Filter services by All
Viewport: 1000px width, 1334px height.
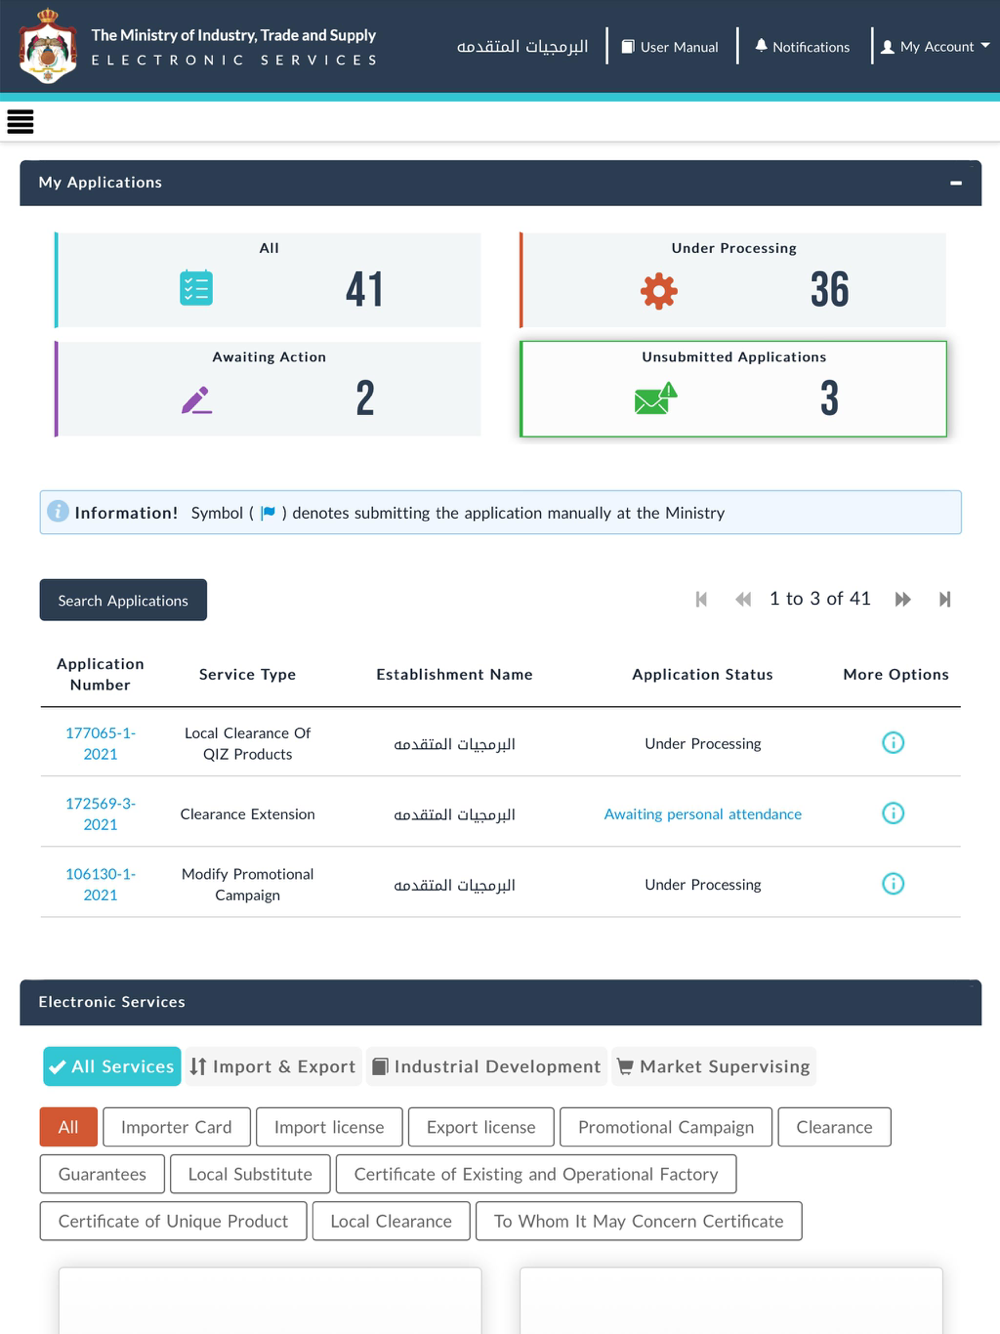pyautogui.click(x=68, y=1127)
